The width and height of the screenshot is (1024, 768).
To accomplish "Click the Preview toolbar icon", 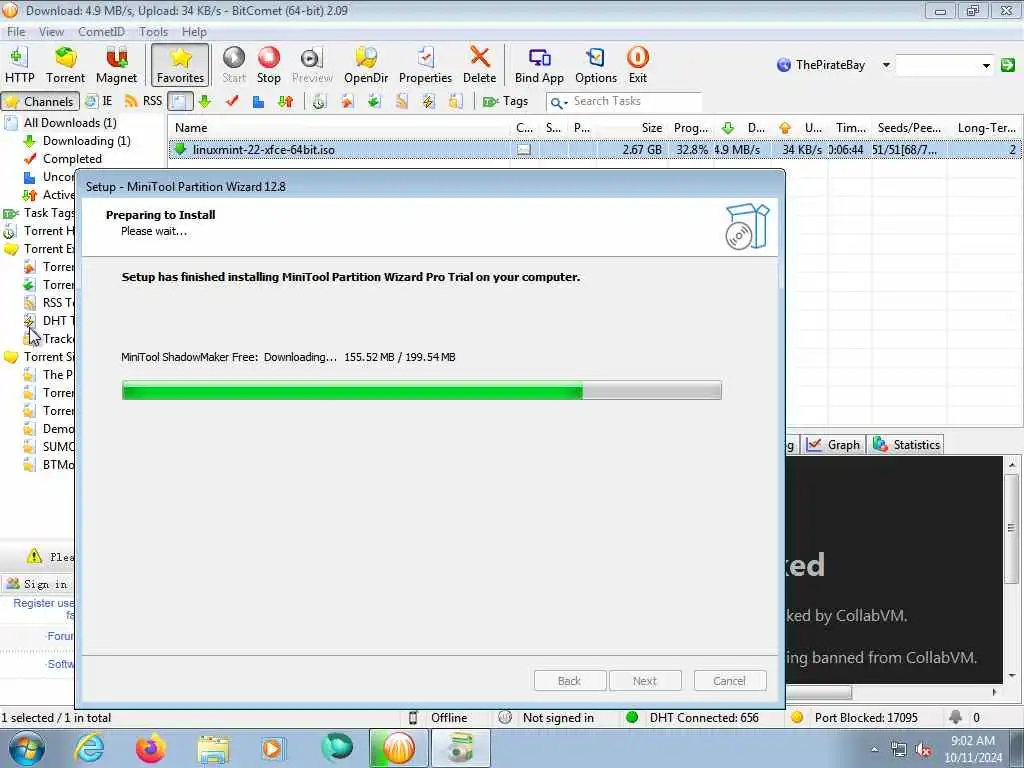I will 312,65.
